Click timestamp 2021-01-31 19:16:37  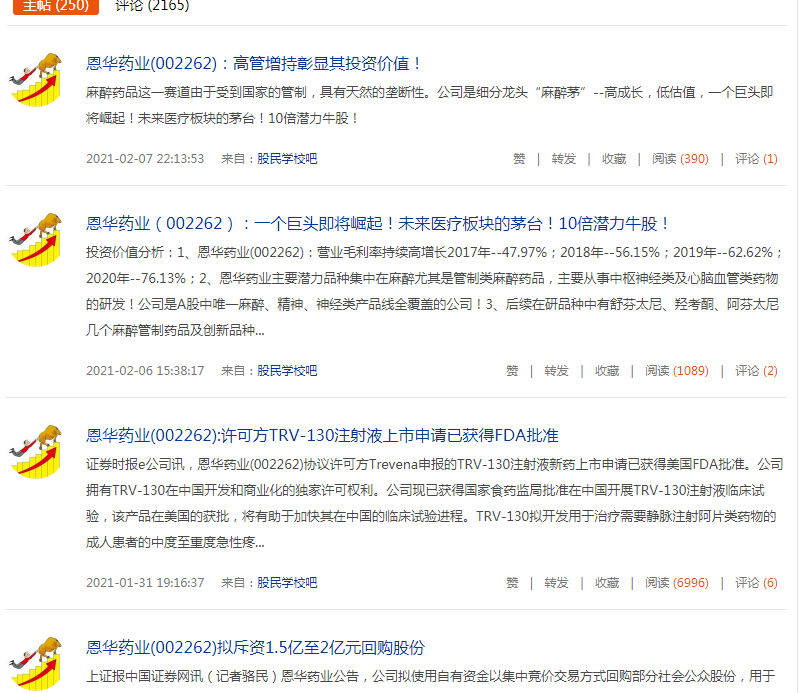[145, 583]
